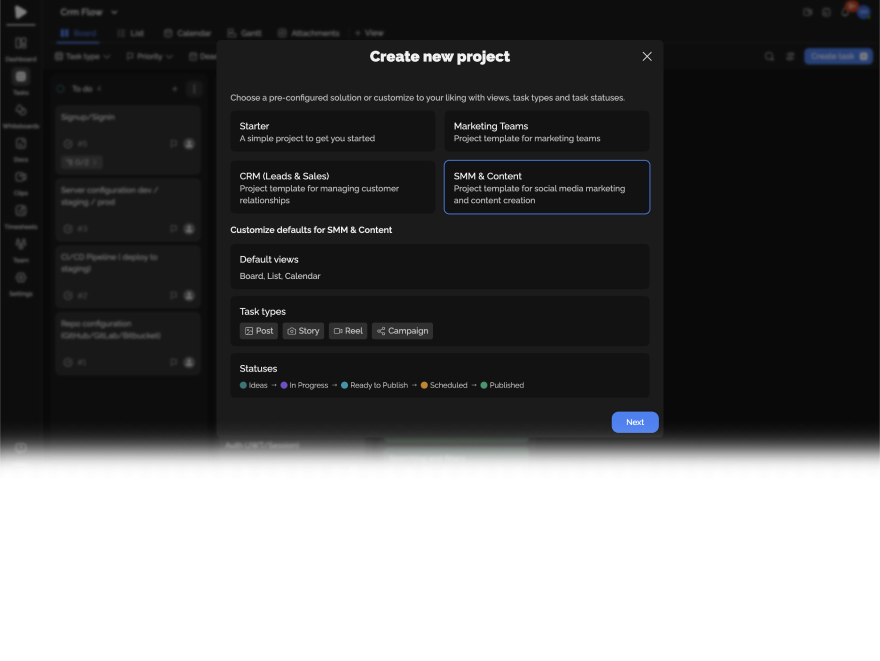Image resolution: width=880 pixels, height=661 pixels.
Task: Click the Campaign task type chip
Action: tap(402, 331)
